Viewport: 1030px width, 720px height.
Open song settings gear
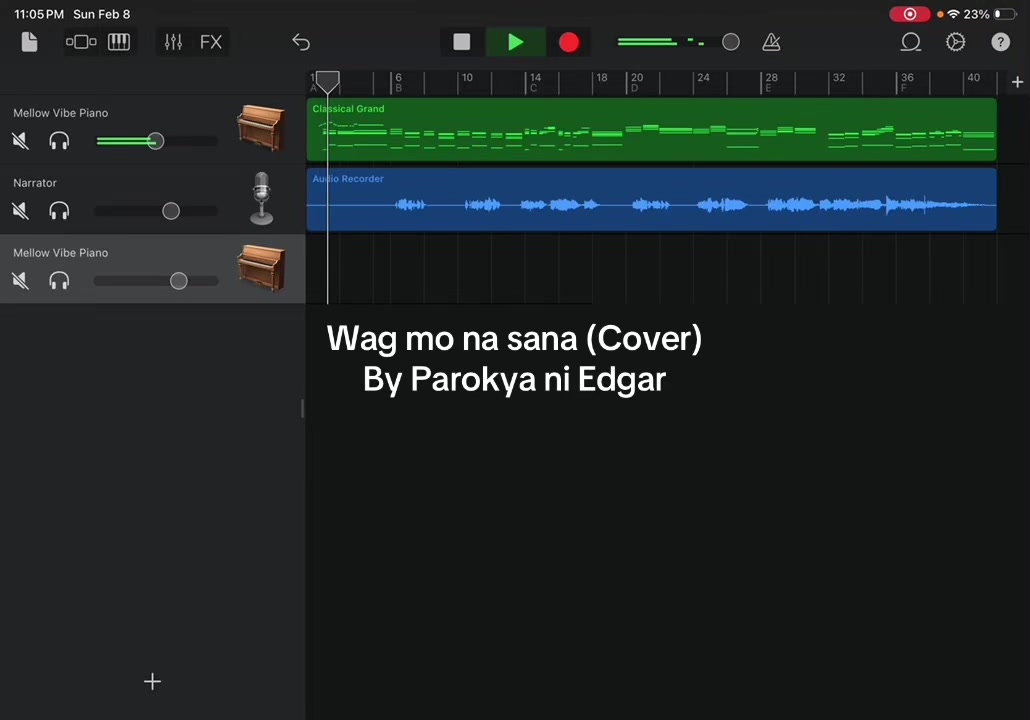pyautogui.click(x=955, y=42)
